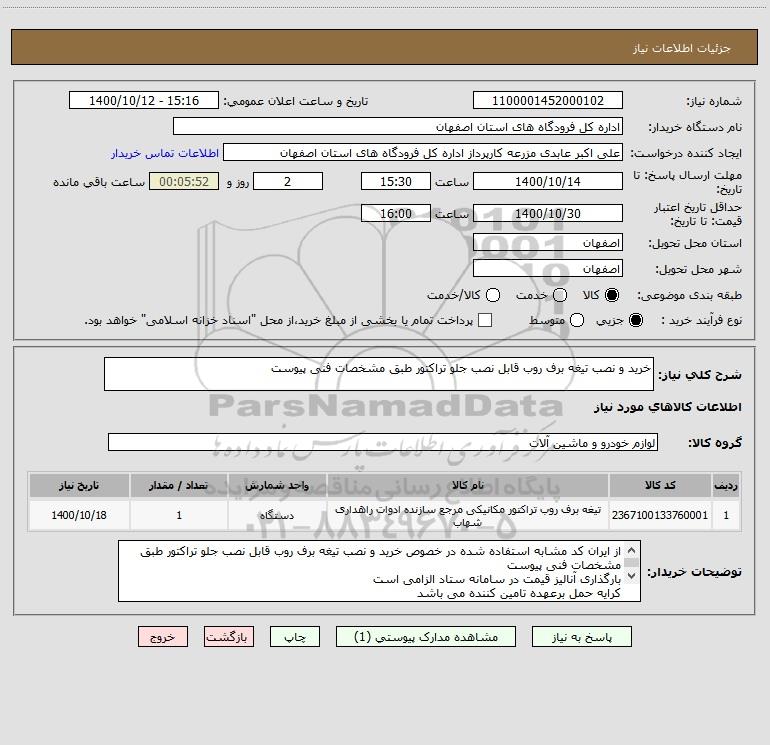Click the جزئیات اطلاعات نیاز header title

682,48
